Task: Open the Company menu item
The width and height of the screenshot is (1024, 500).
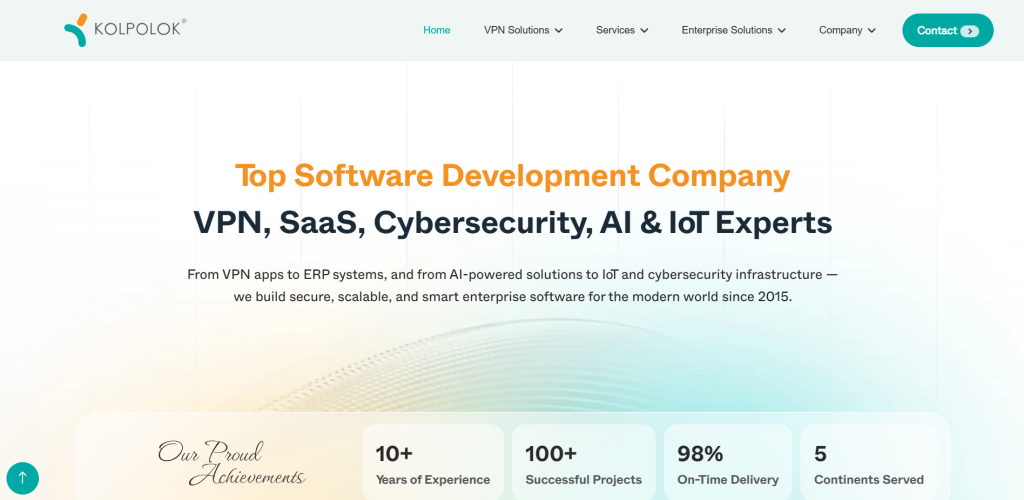Action: (x=840, y=30)
